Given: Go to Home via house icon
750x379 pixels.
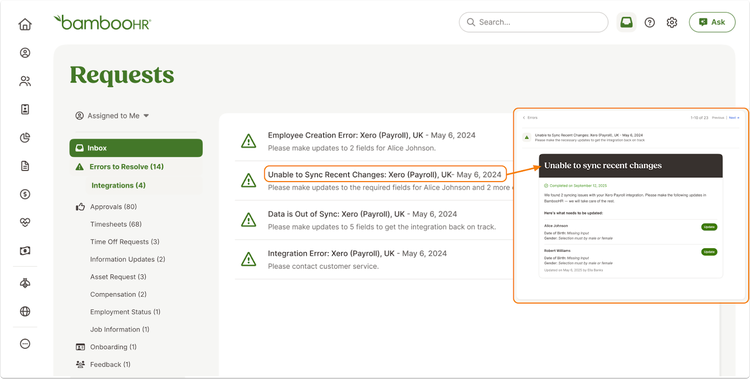Looking at the screenshot, I should point(25,24).
